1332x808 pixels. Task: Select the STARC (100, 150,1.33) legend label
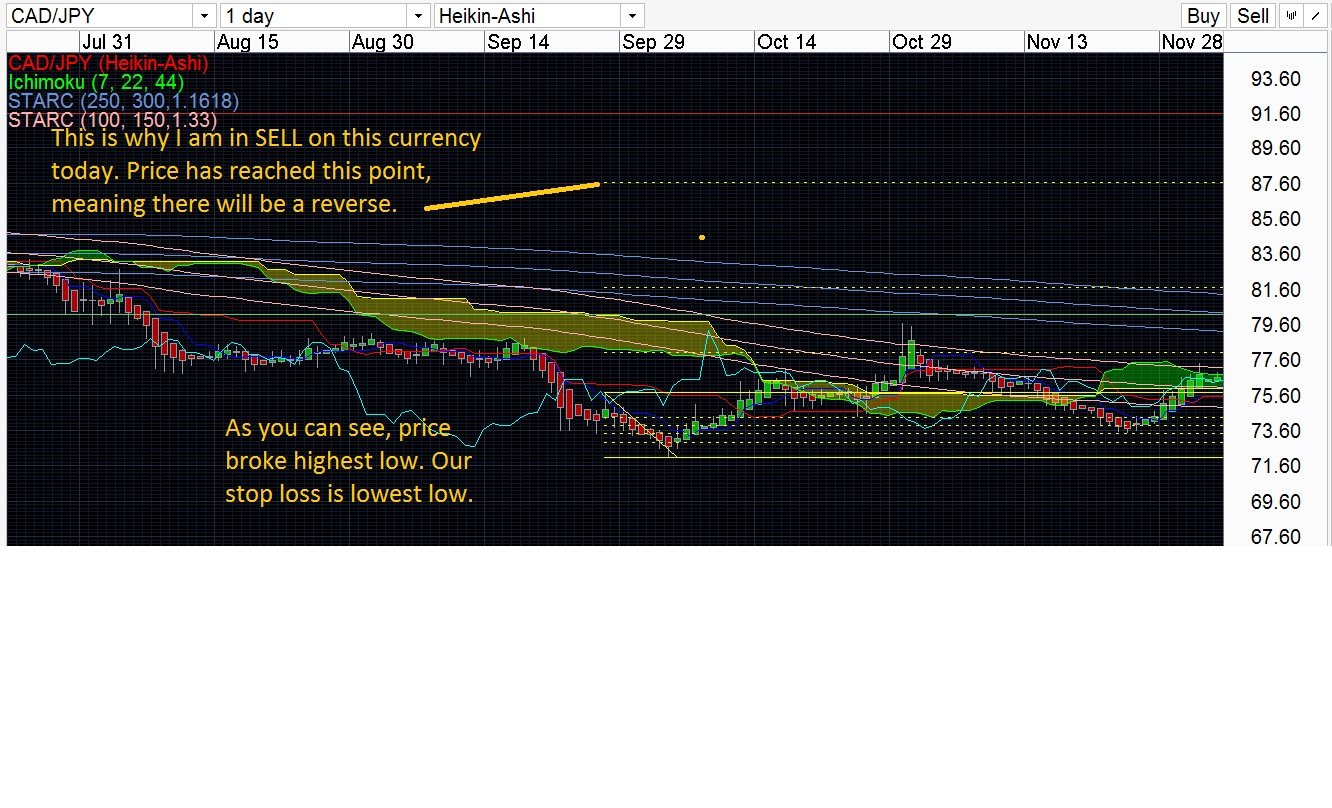tap(112, 120)
